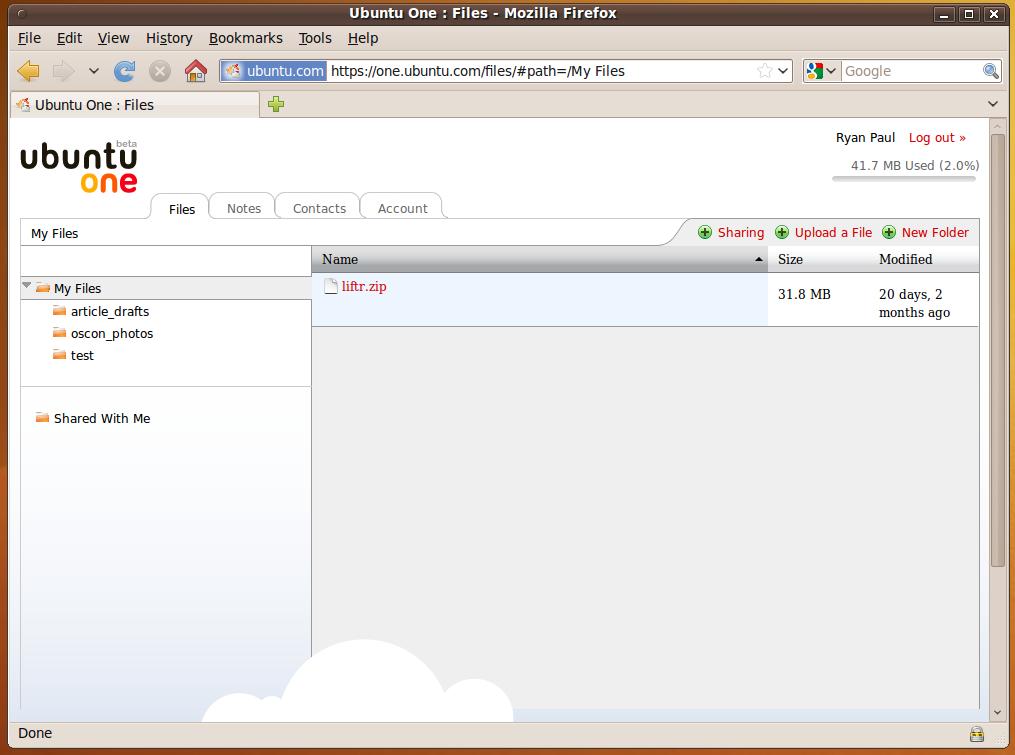Switch to the Notes tab

(x=243, y=208)
